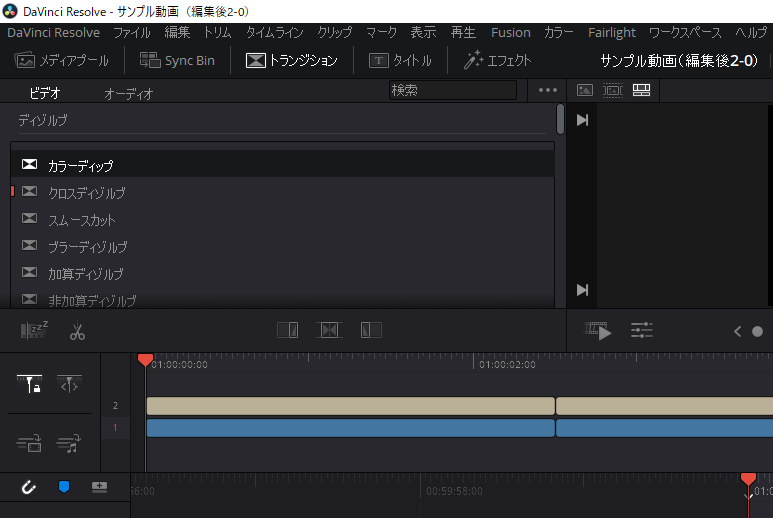
Task: Select the 加算ディゾルブ transition
Action: (x=282, y=274)
